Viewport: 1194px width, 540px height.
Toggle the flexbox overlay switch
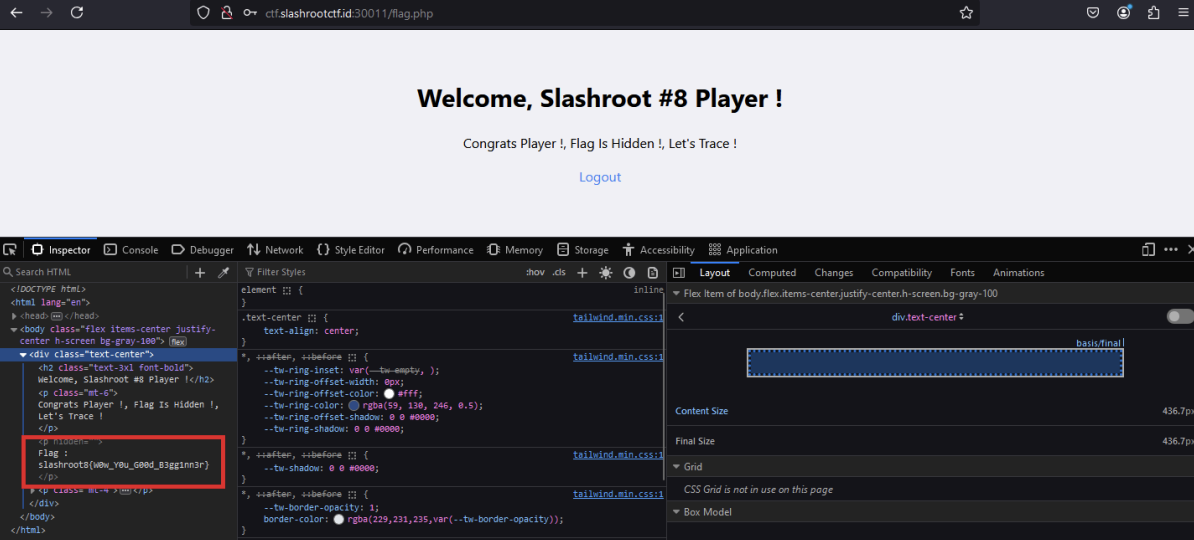click(1180, 317)
